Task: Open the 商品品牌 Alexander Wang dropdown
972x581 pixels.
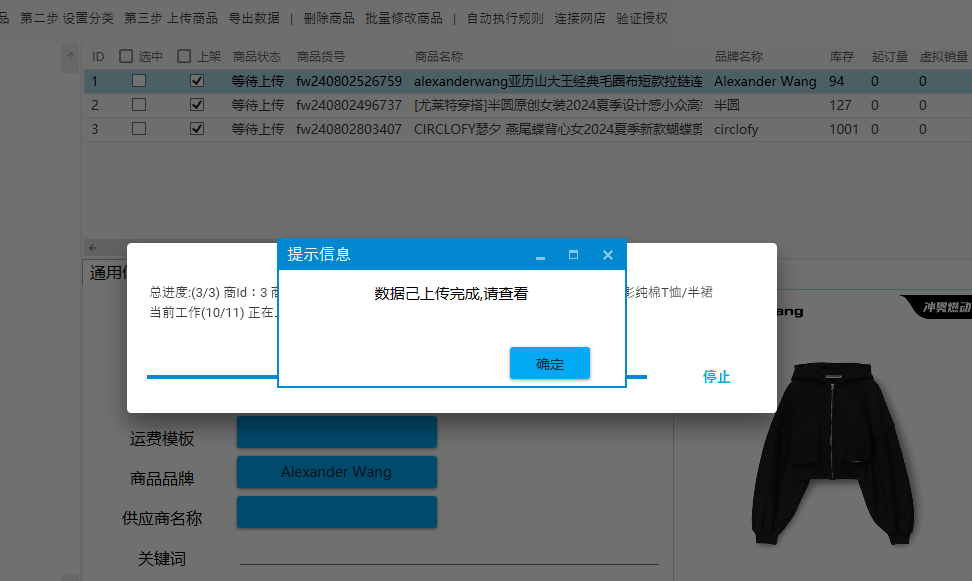Action: pyautogui.click(x=336, y=472)
